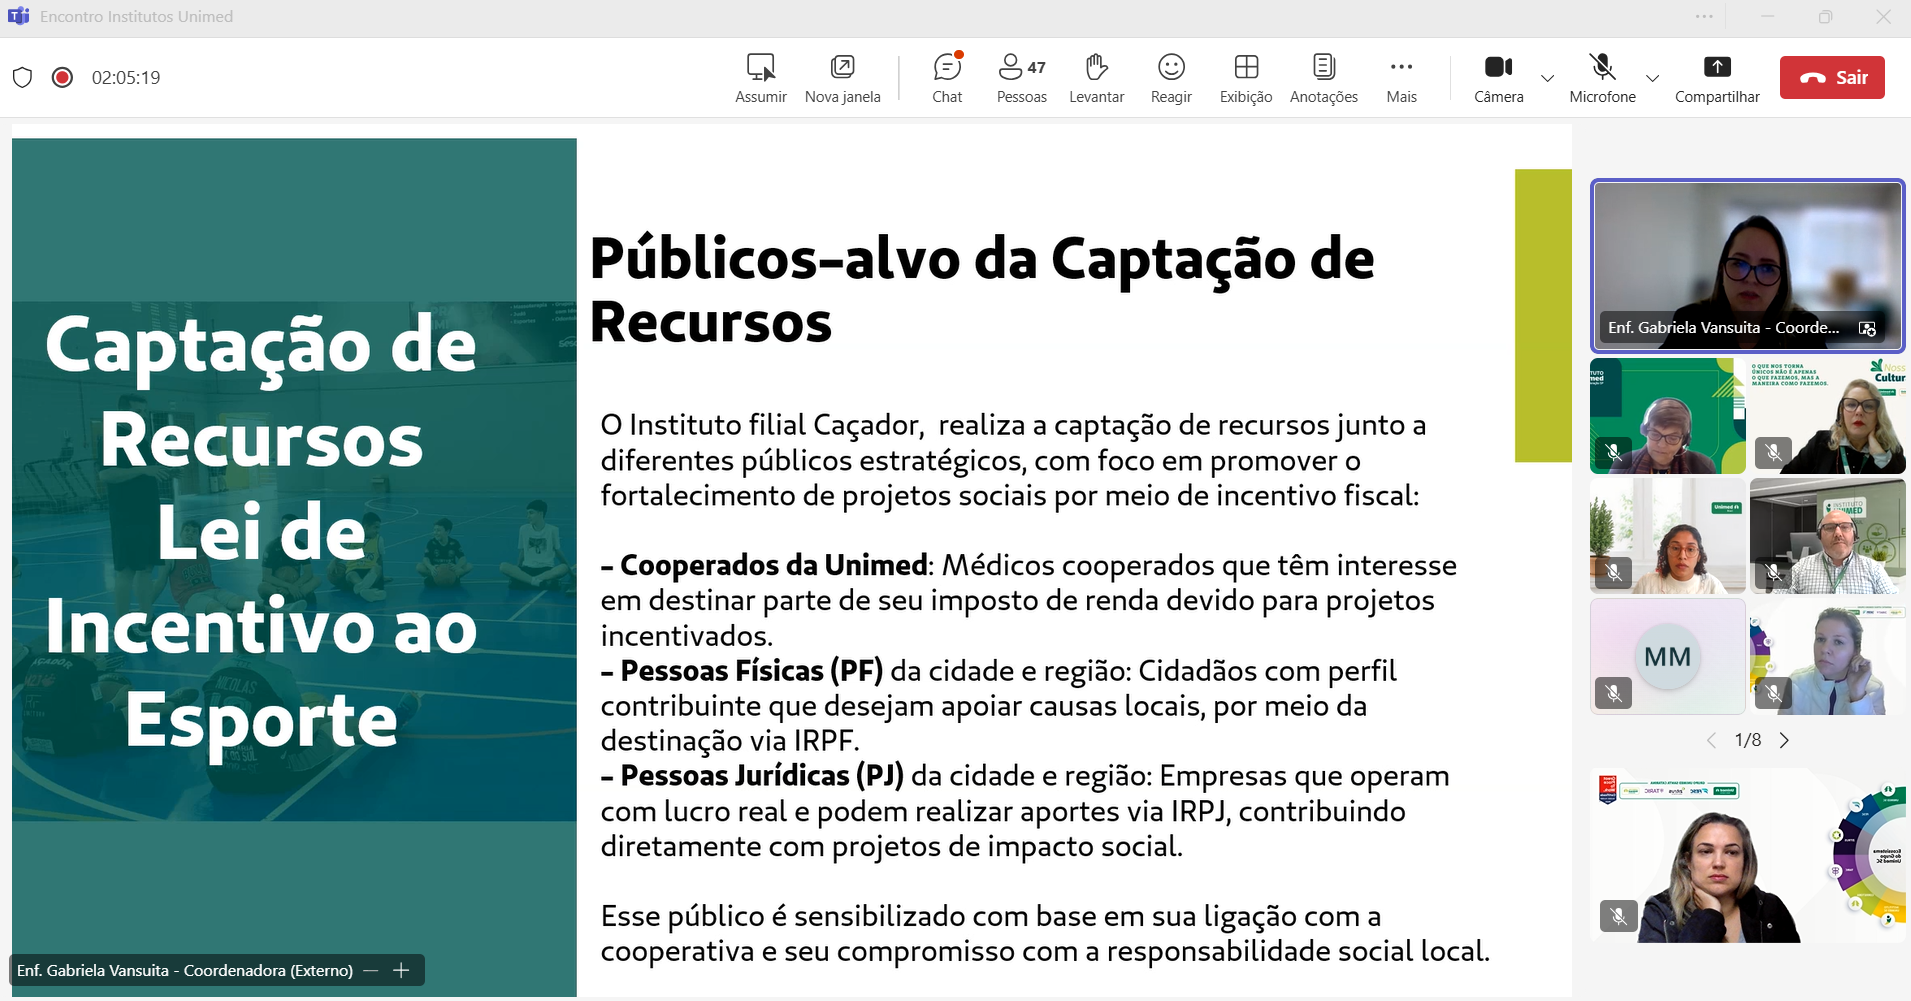Toggle the Câmera on or off

1498,77
